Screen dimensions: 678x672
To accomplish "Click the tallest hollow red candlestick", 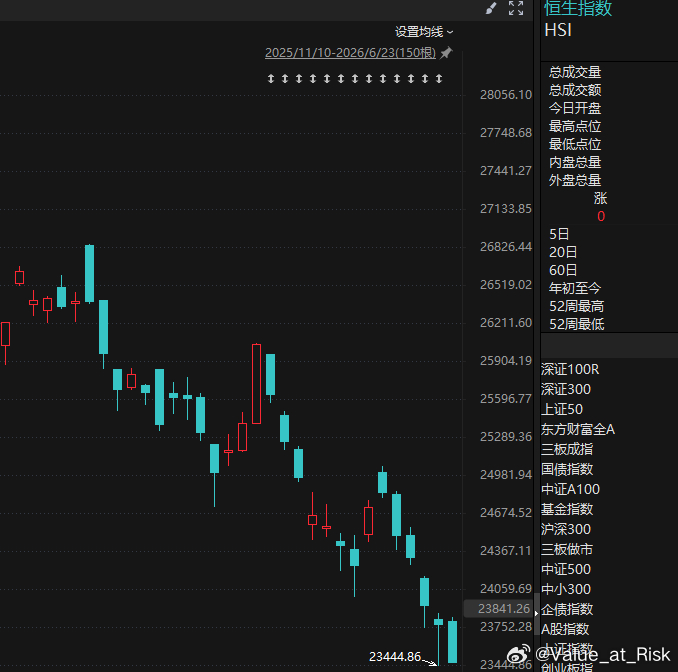I will [x=256, y=384].
